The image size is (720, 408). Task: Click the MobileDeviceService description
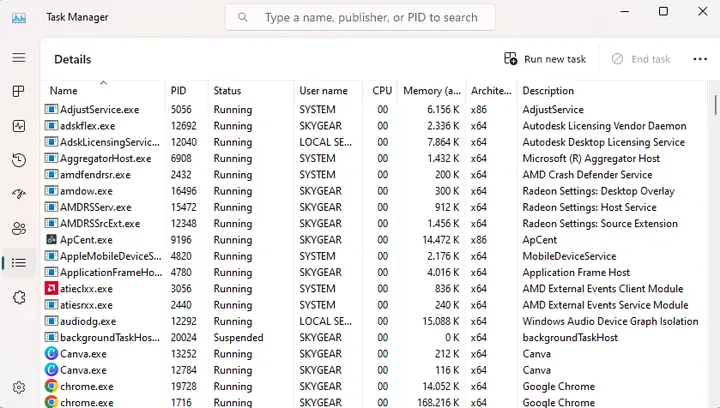click(569, 256)
